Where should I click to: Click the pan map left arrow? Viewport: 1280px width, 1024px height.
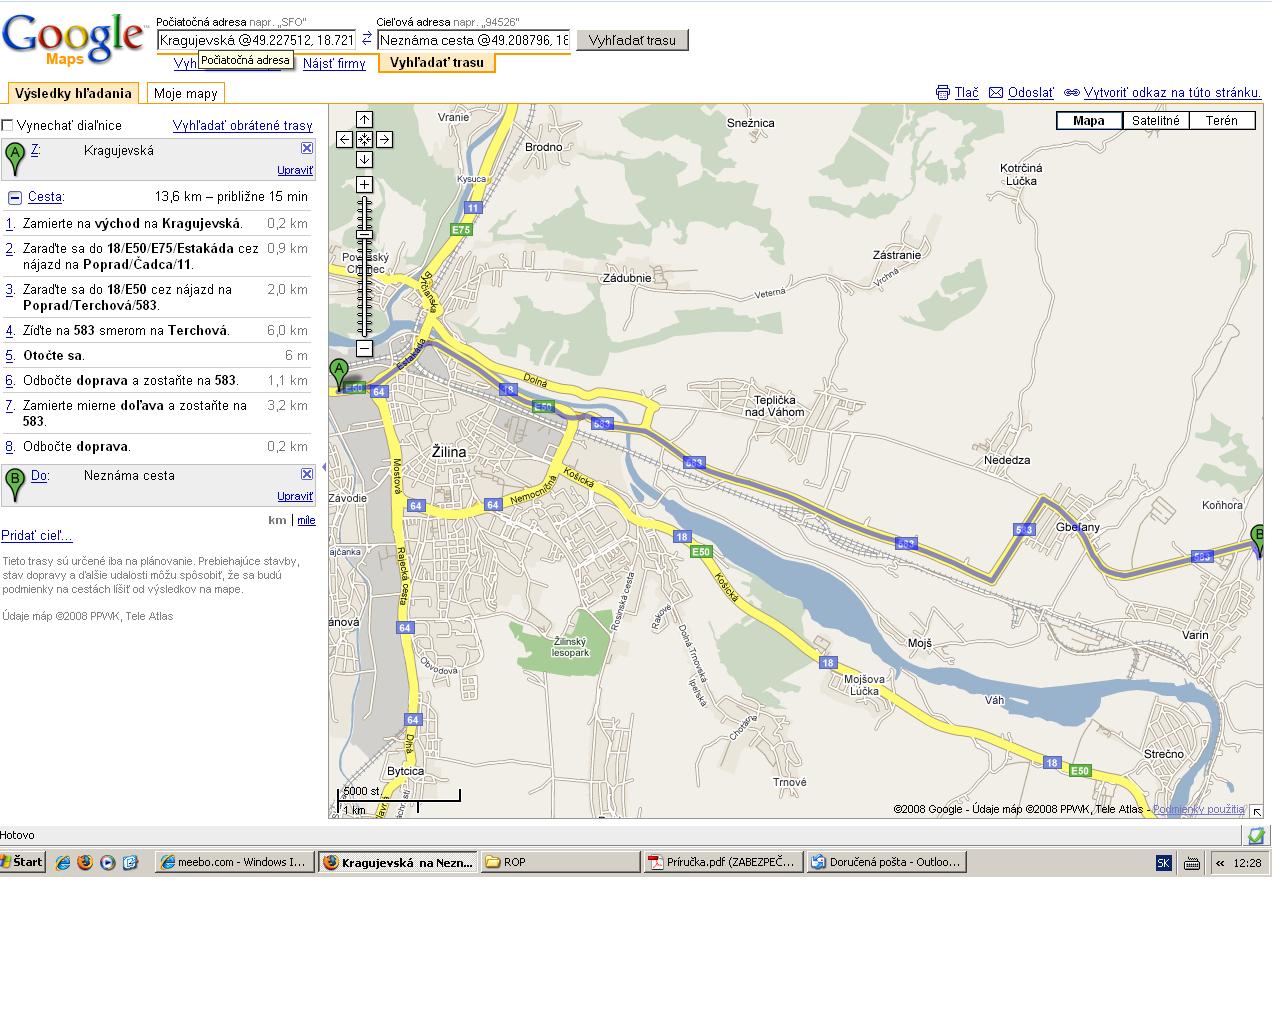[344, 140]
